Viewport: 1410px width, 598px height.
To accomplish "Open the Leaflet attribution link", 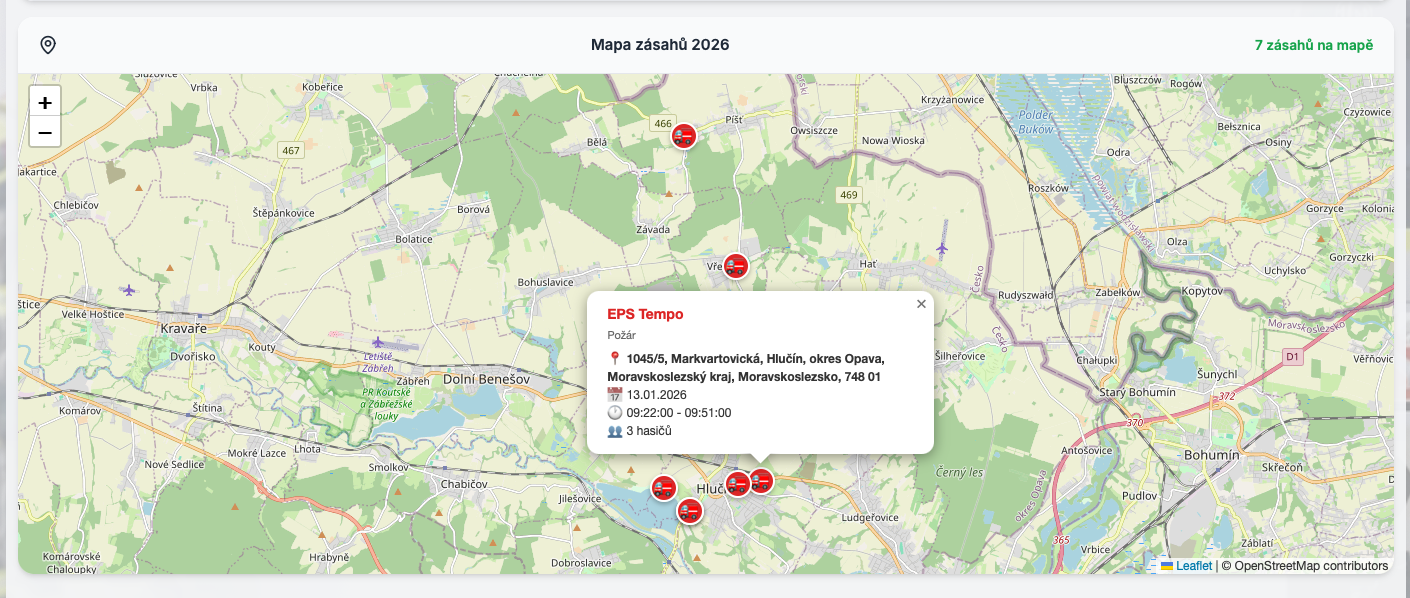I will click(x=1196, y=564).
